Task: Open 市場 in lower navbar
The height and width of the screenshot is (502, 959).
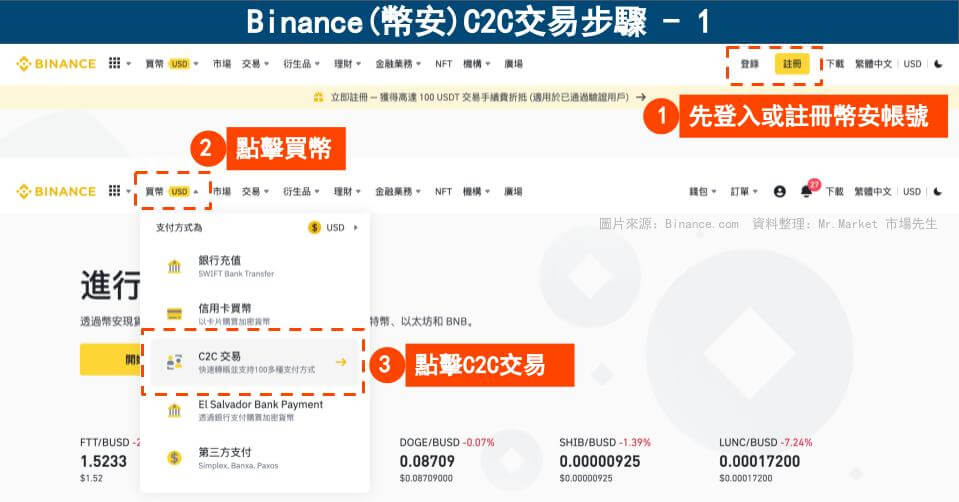Action: [x=221, y=191]
